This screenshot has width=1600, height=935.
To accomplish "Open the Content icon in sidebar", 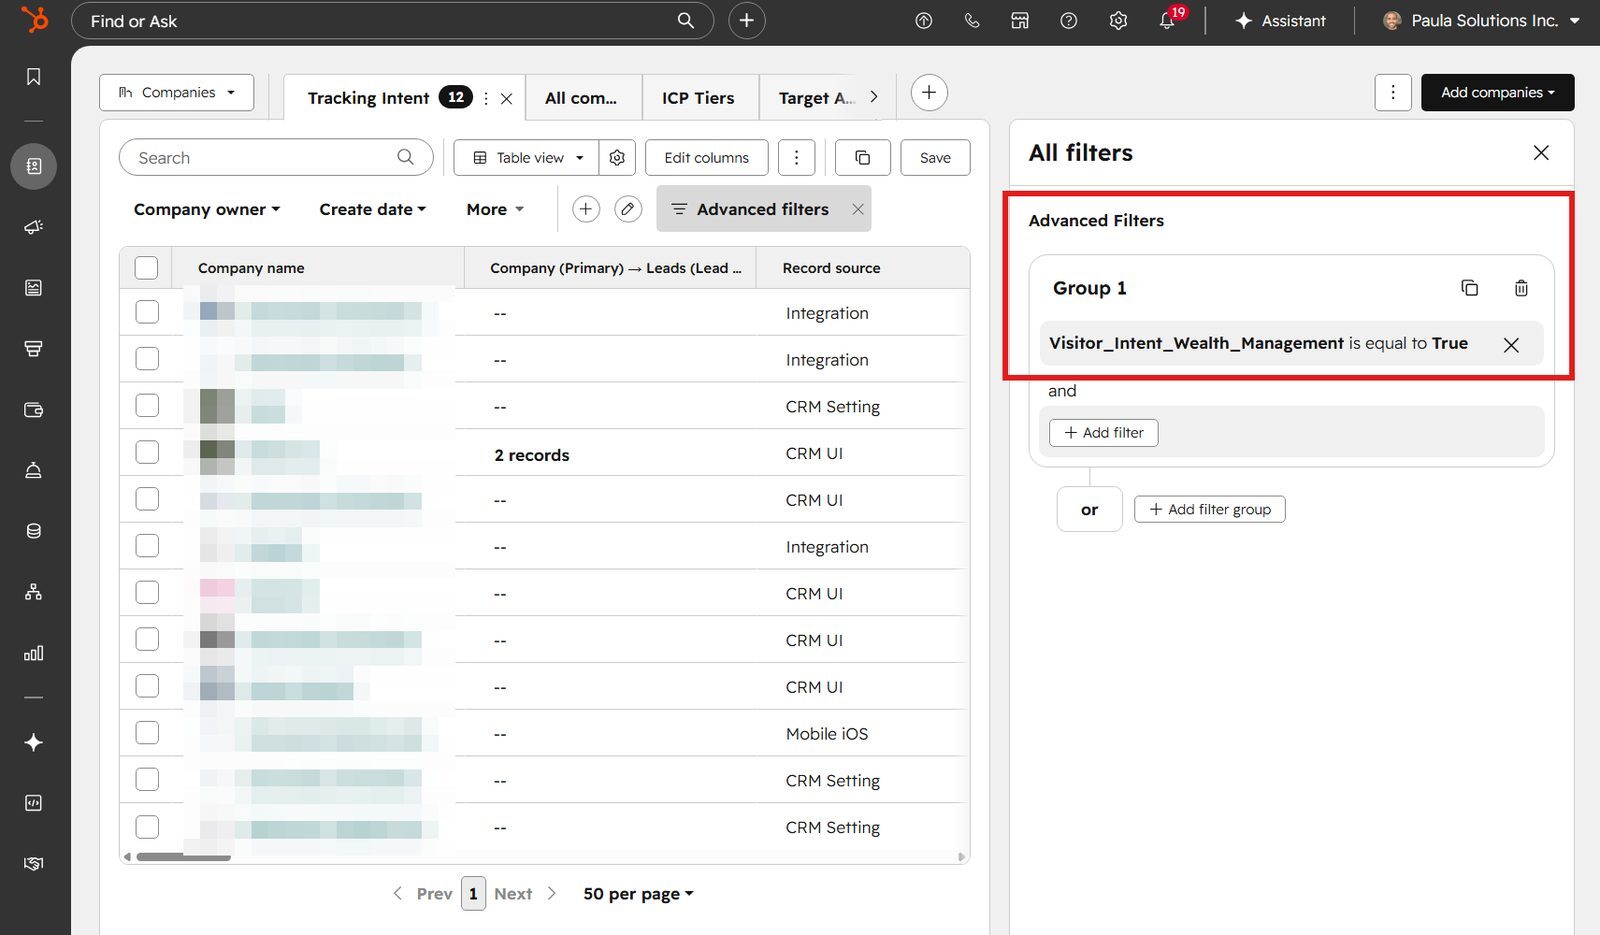I will tap(33, 288).
